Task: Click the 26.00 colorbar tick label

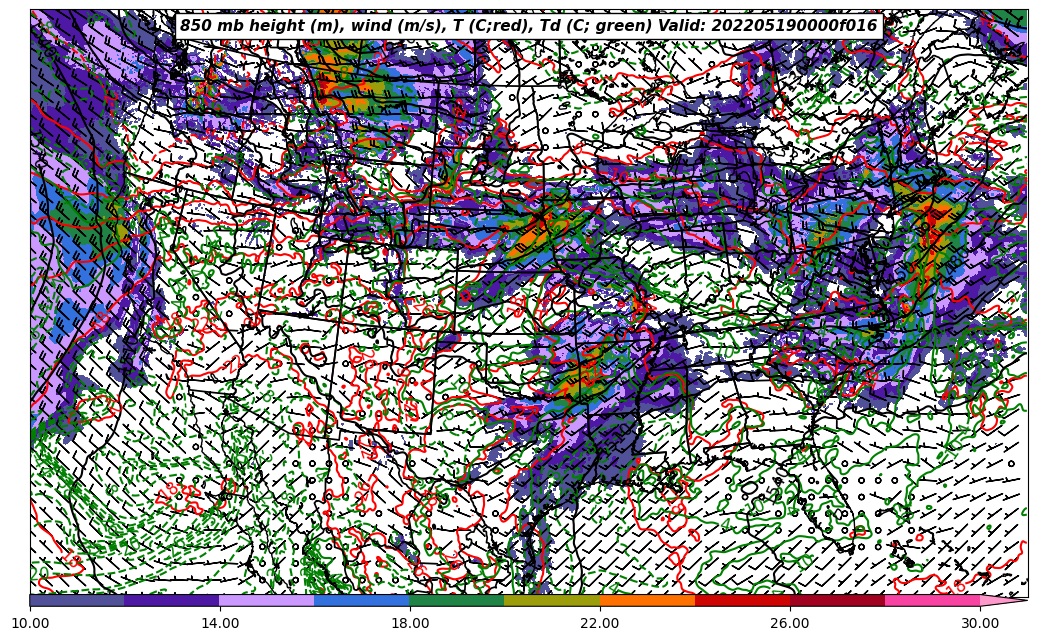Action: pyautogui.click(x=790, y=623)
